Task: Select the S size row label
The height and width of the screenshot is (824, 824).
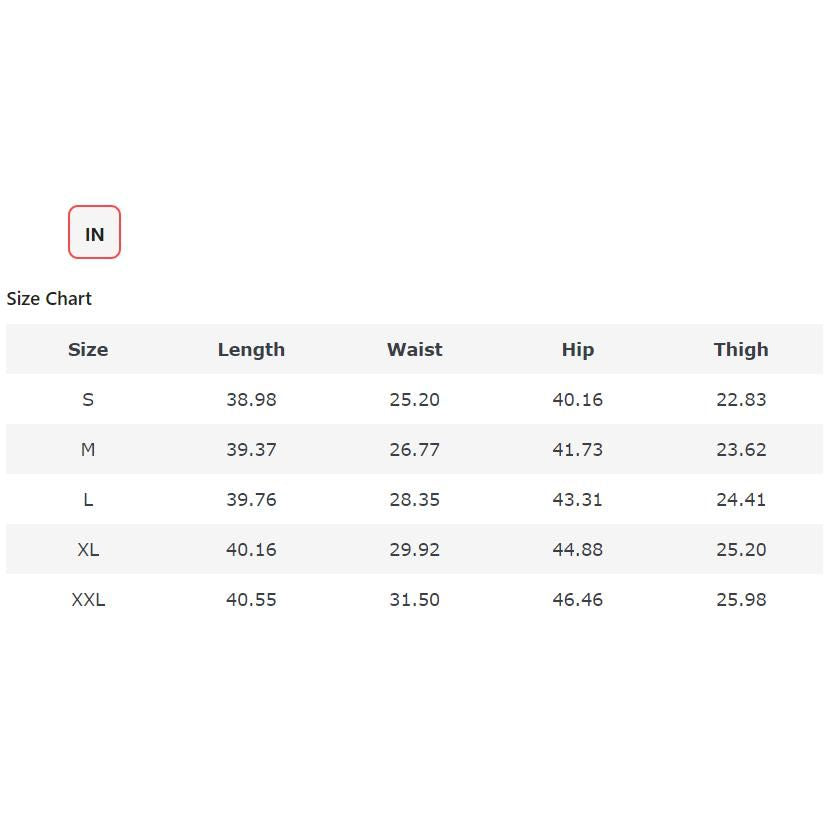Action: (x=88, y=400)
